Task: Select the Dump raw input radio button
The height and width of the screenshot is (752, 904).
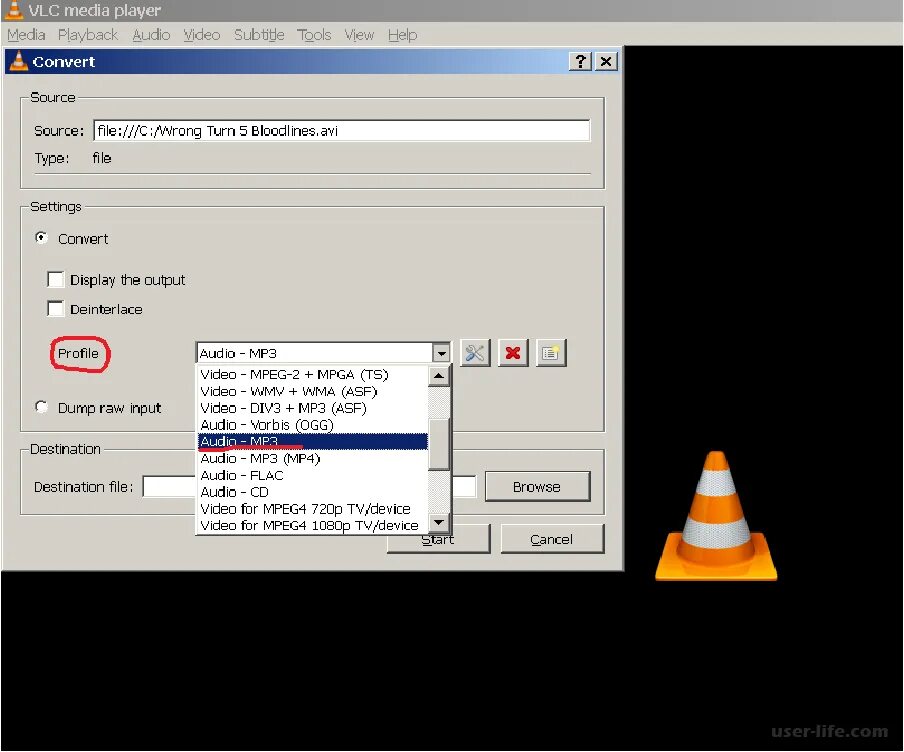Action: point(41,407)
